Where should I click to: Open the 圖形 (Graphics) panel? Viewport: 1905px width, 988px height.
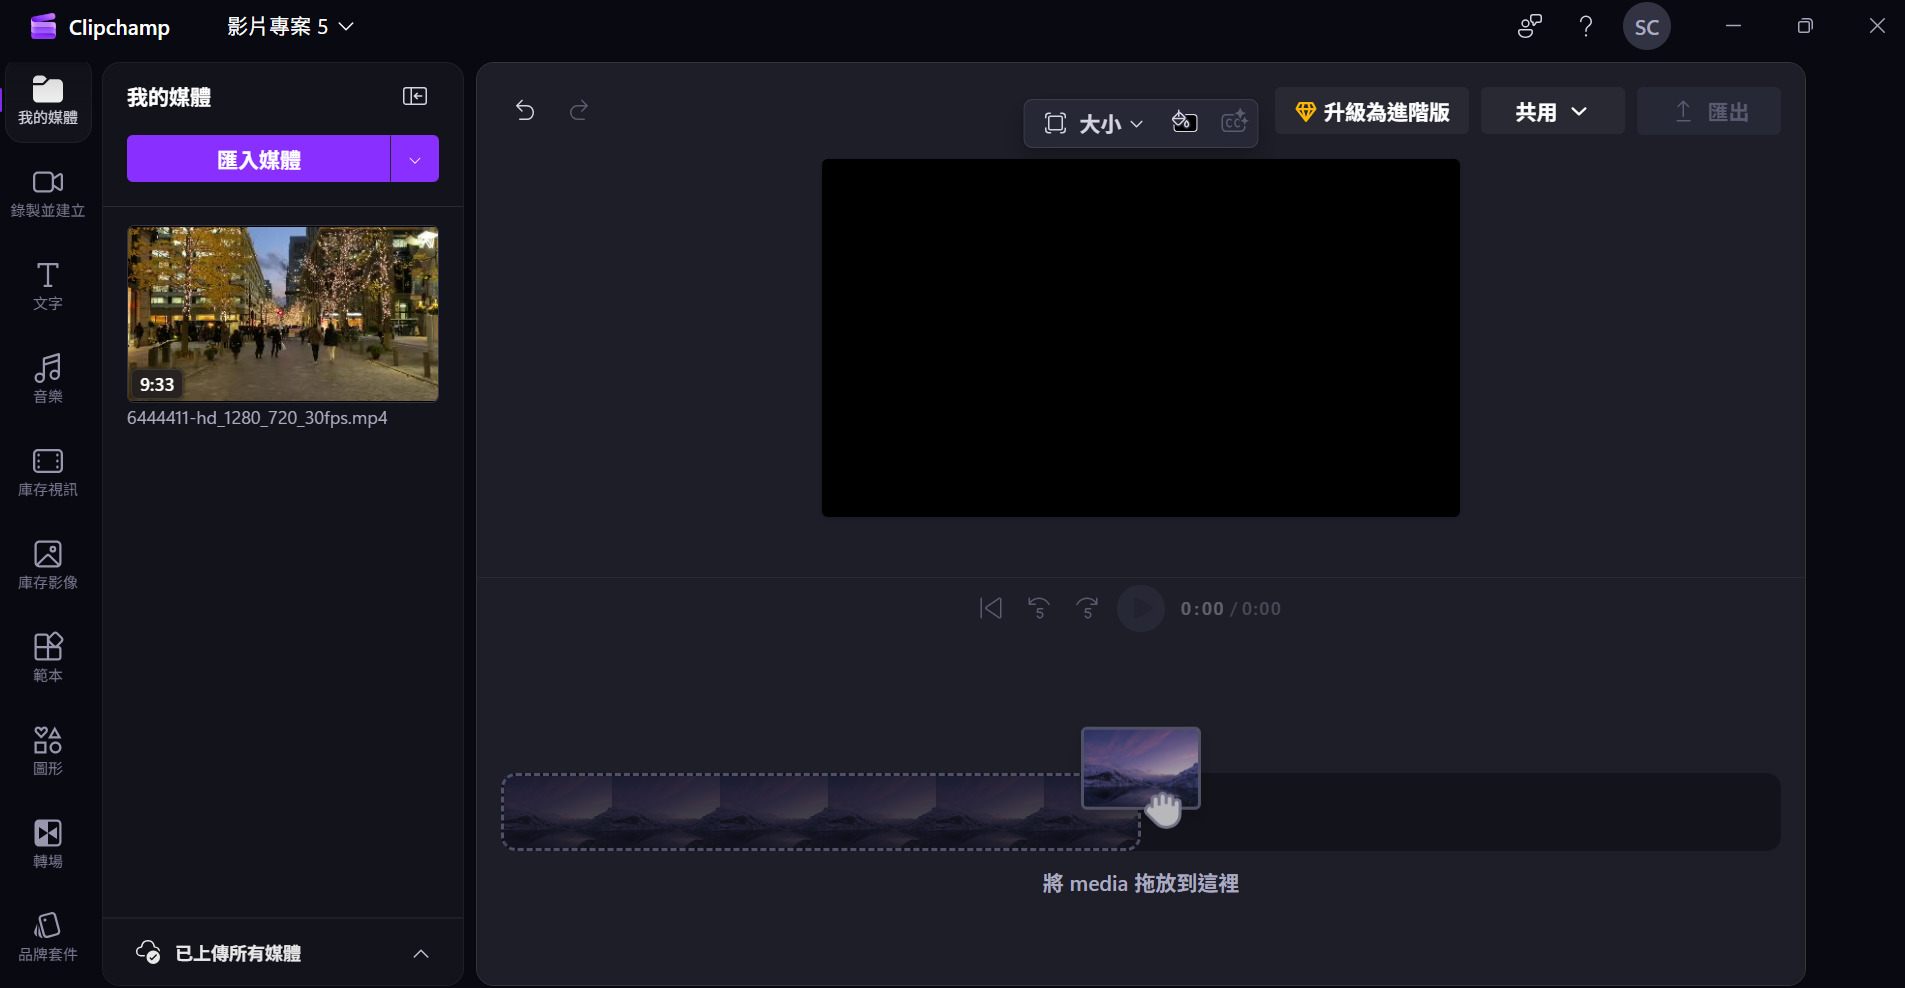point(46,749)
